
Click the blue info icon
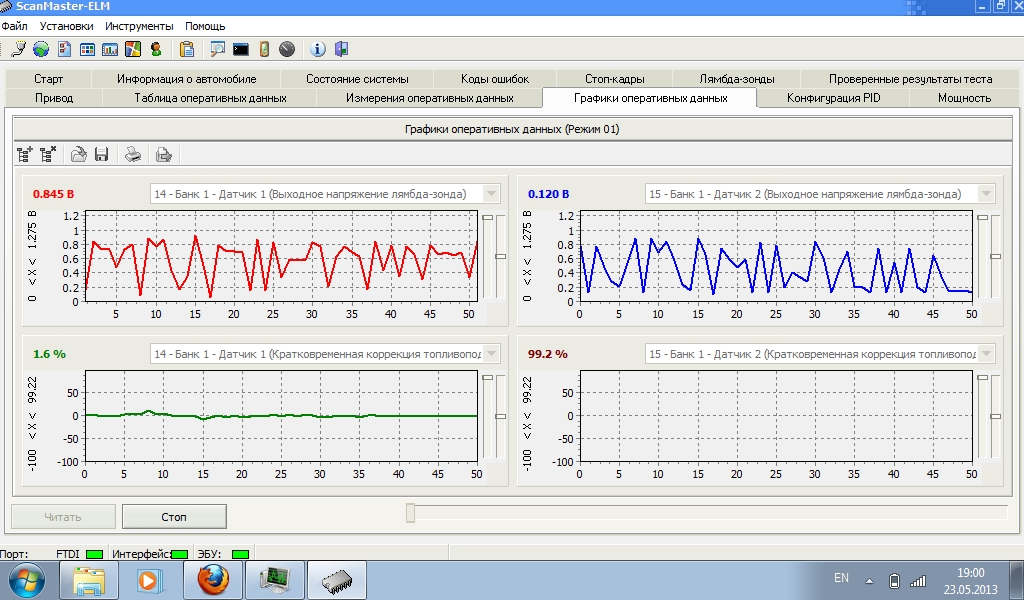pos(318,48)
